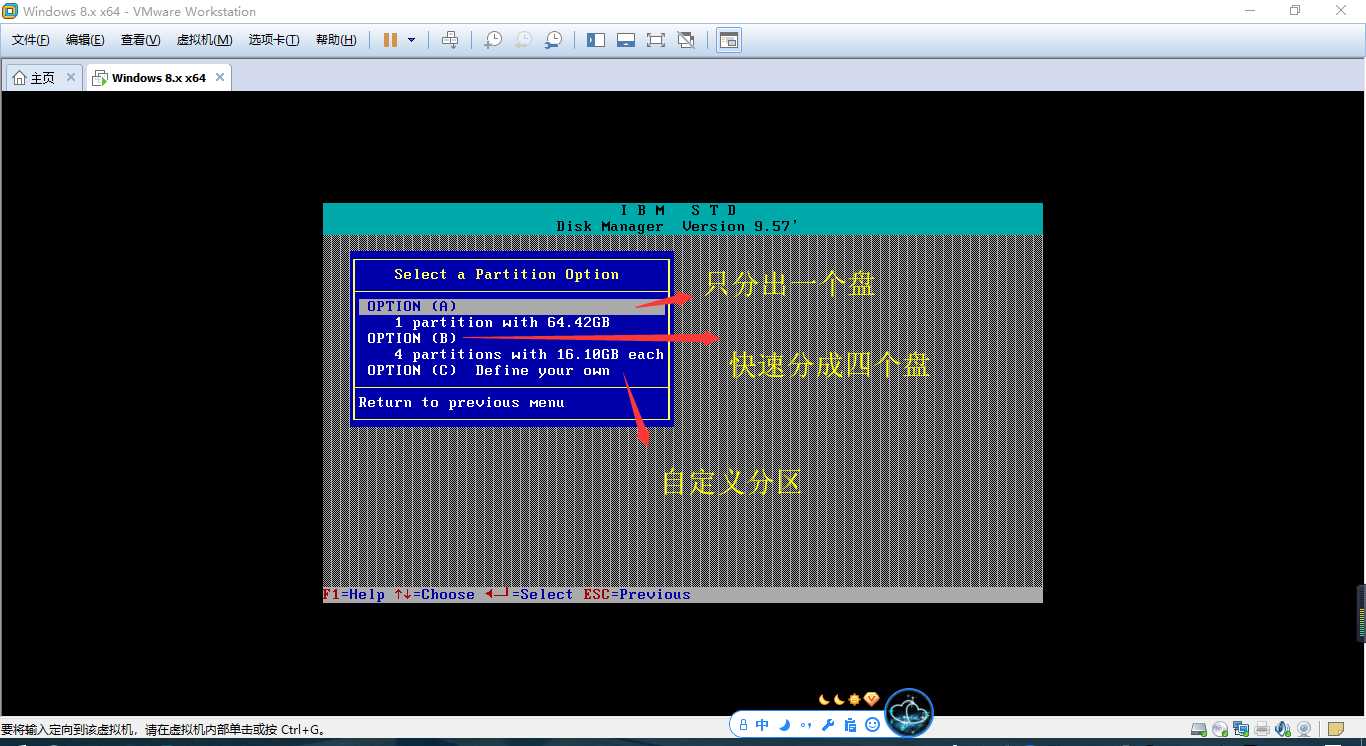Screen dimensions: 1366x746
Task: Select OPTION (B) partition option
Action: pos(412,338)
